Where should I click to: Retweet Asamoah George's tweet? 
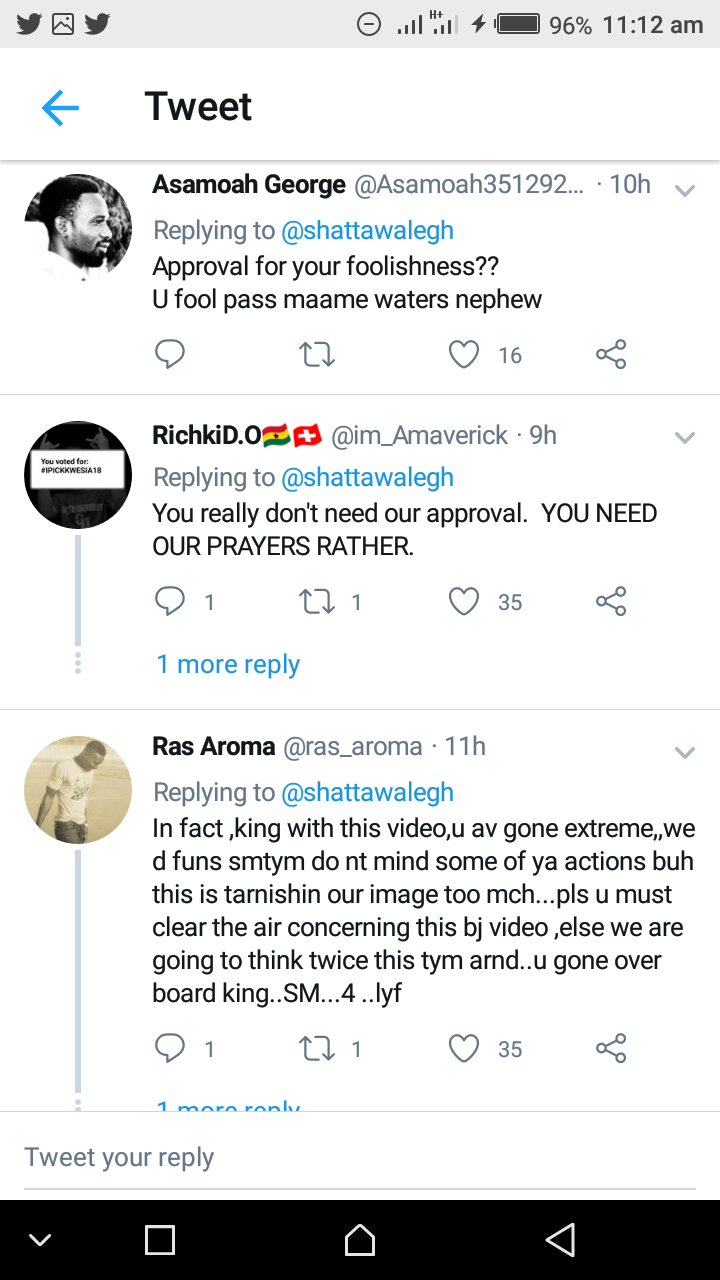point(317,355)
